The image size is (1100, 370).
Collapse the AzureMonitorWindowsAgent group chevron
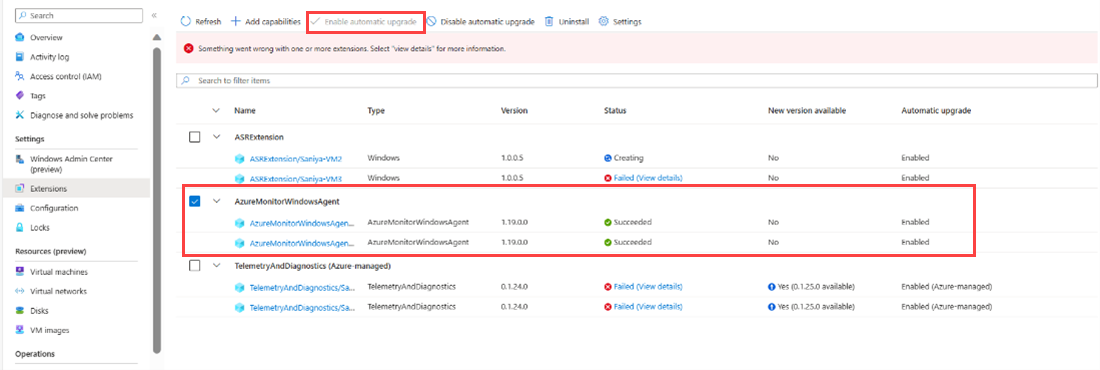[x=216, y=201]
